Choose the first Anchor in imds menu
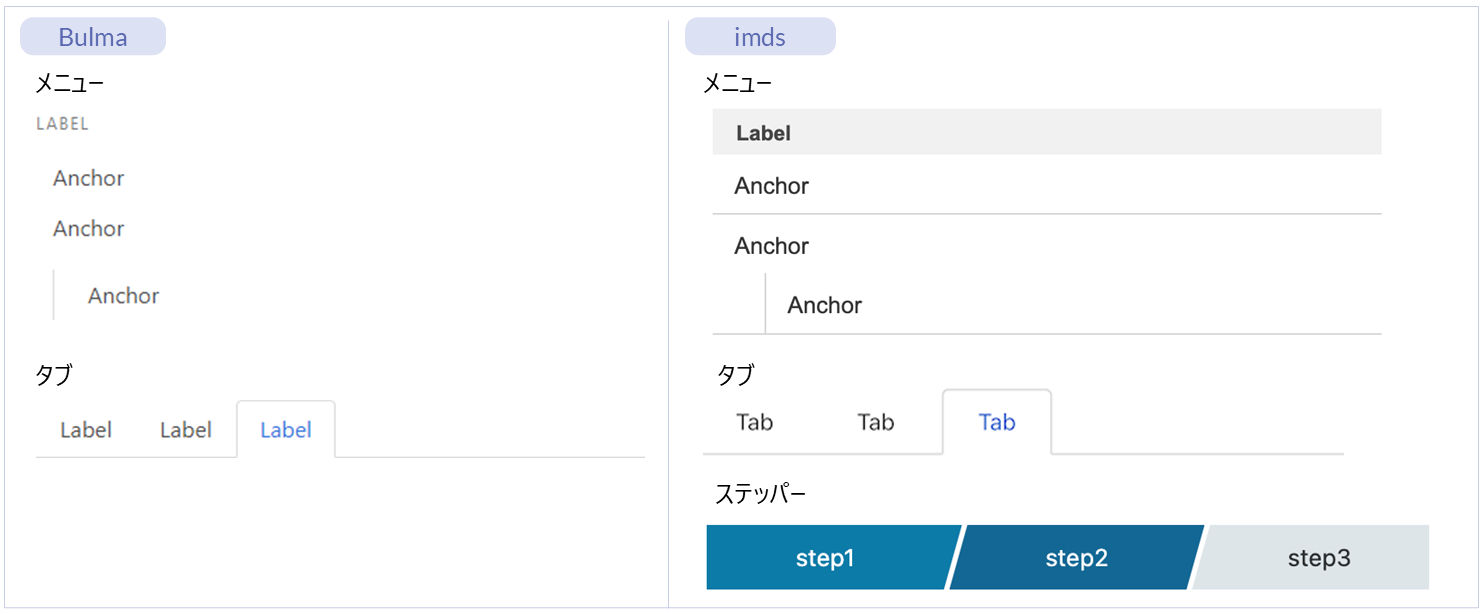The width and height of the screenshot is (1484, 614). (772, 186)
